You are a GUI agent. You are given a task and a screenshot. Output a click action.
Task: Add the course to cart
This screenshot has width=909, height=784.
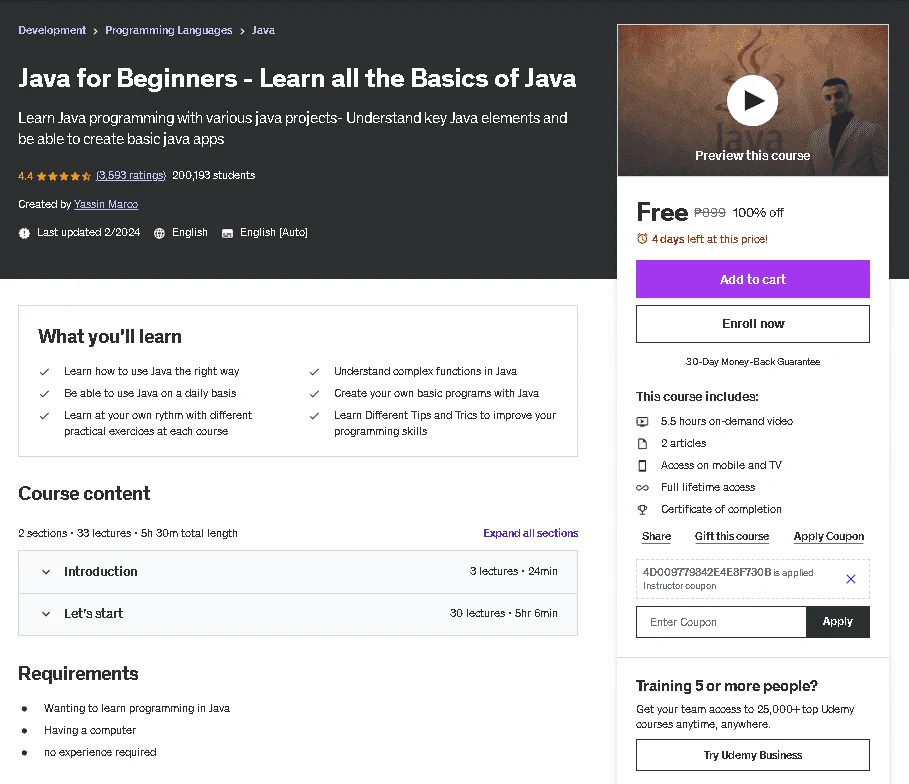[x=752, y=279]
